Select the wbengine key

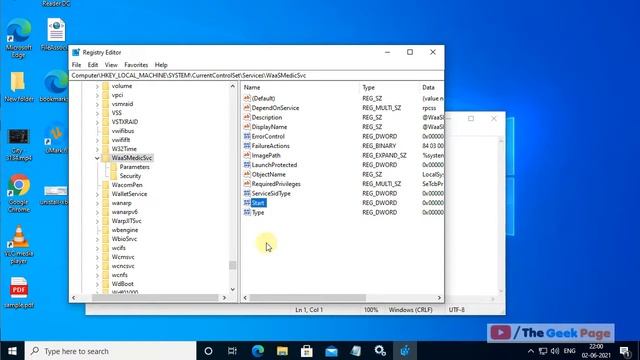[x=124, y=230]
